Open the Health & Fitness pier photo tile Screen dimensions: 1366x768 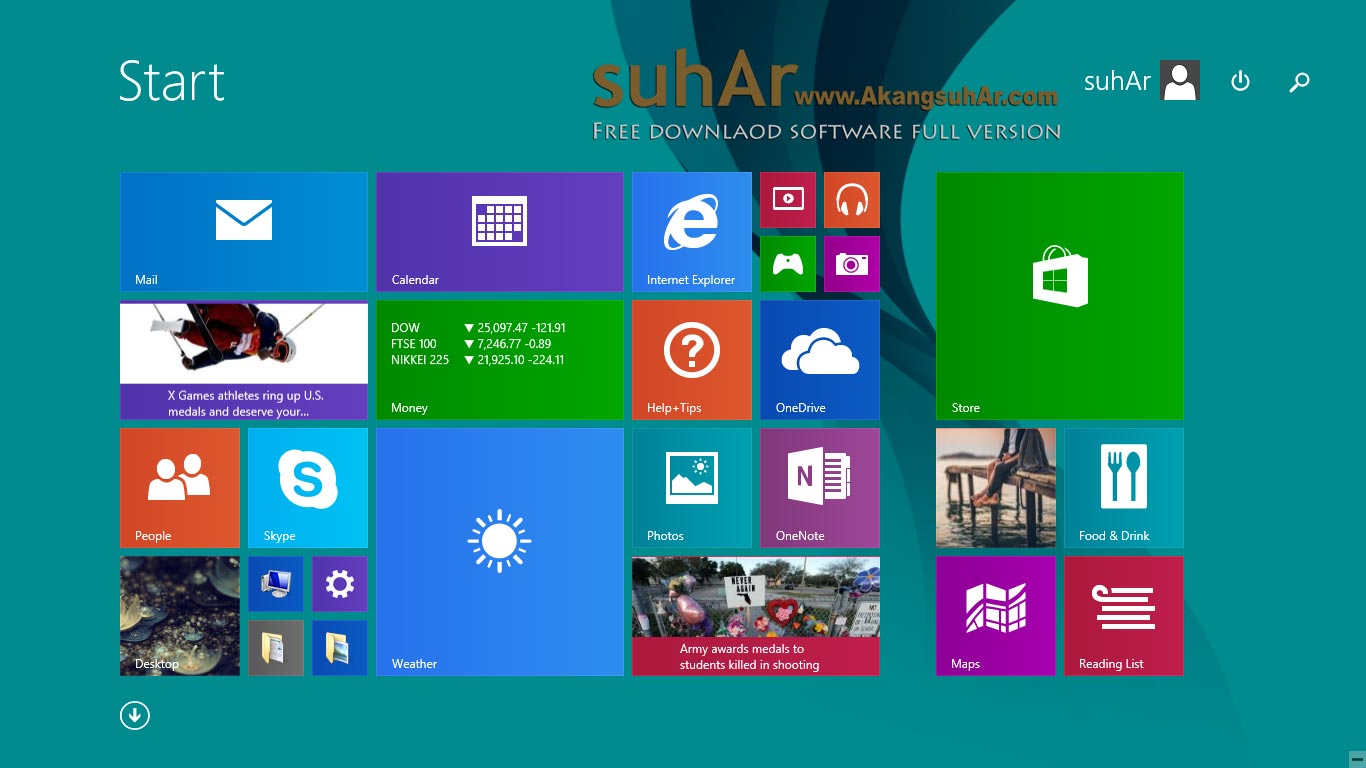[x=996, y=488]
